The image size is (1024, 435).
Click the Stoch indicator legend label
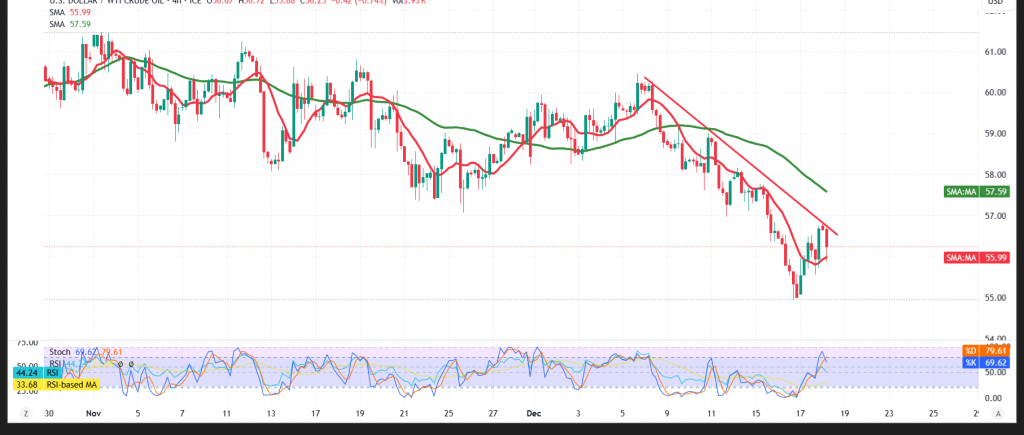(60, 352)
